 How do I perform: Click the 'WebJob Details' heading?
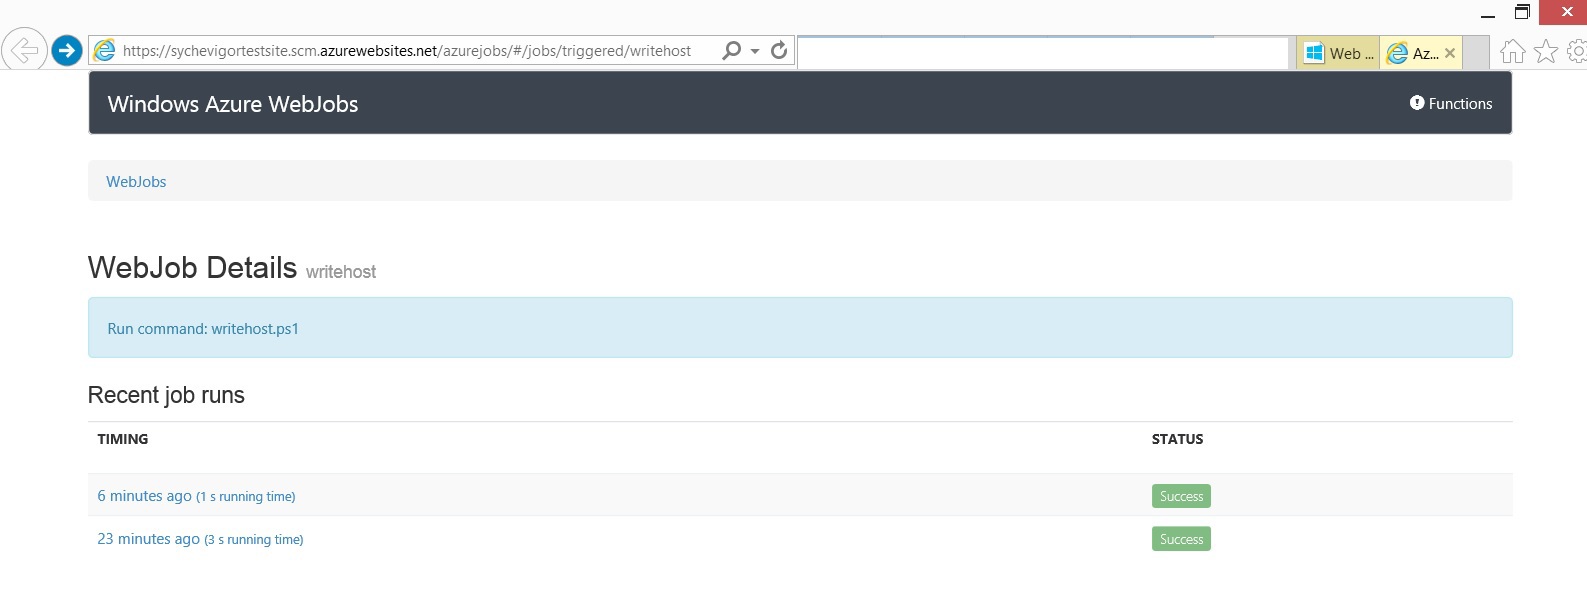(192, 268)
